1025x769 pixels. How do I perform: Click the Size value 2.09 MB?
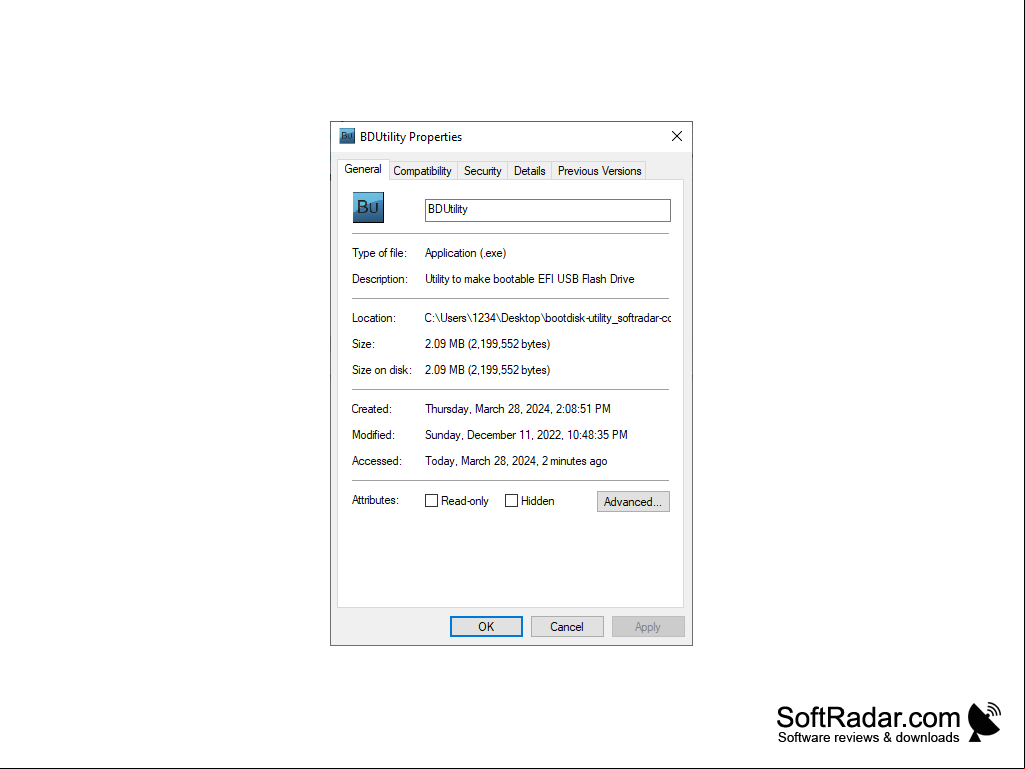pos(488,344)
